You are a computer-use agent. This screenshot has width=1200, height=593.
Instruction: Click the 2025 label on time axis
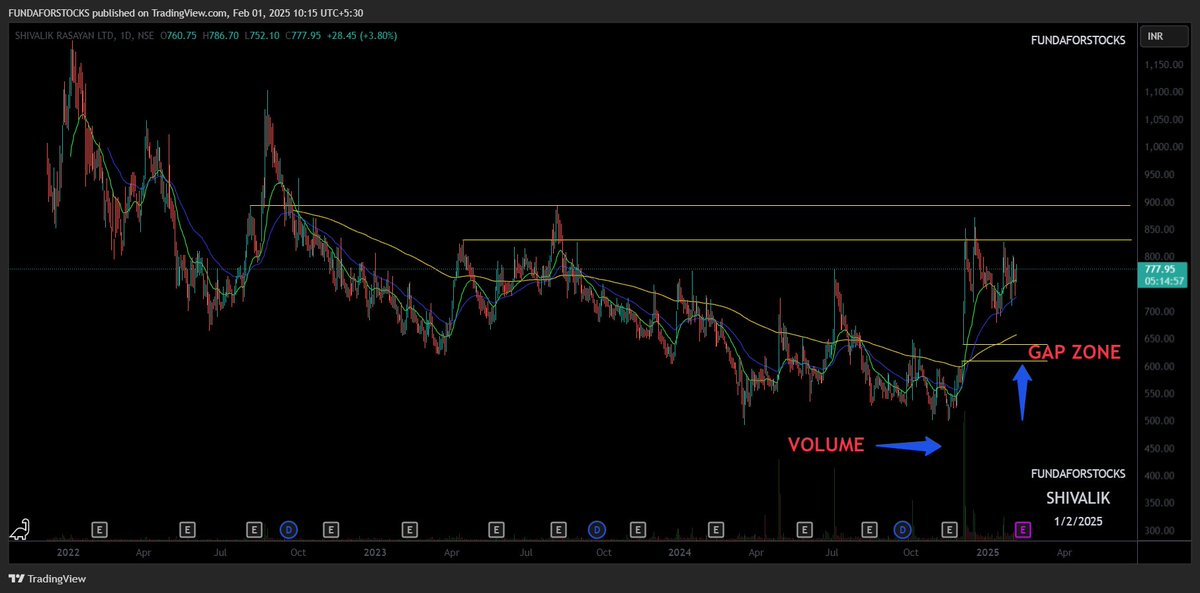[987, 551]
